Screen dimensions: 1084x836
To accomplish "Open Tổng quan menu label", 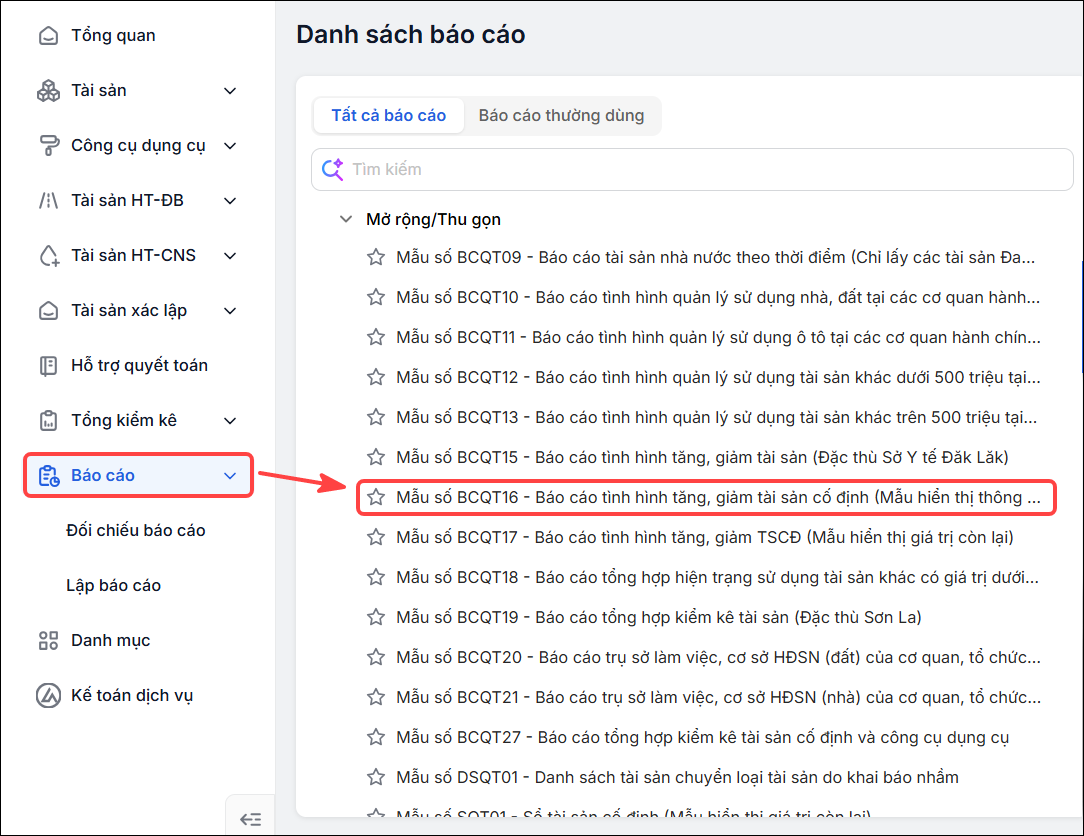I will 113,35.
